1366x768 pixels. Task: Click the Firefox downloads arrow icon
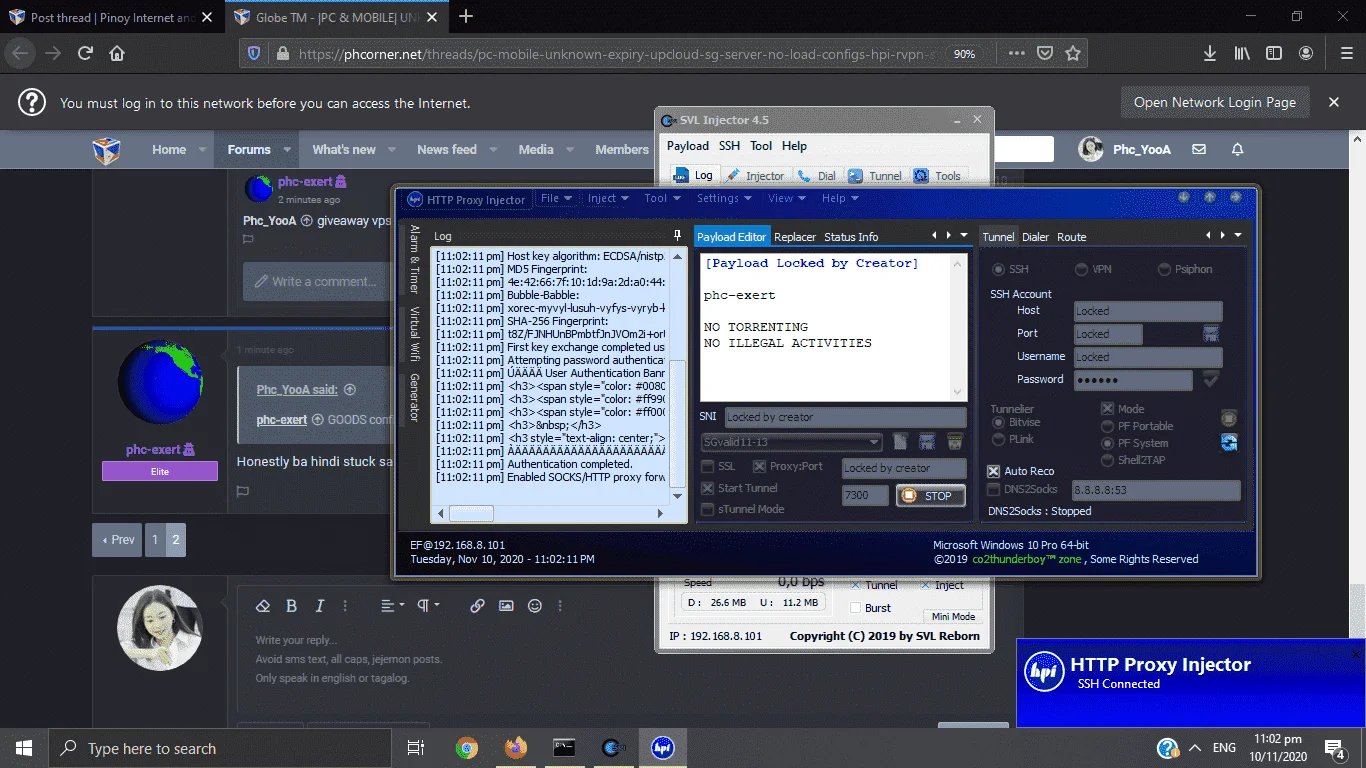(x=1210, y=53)
